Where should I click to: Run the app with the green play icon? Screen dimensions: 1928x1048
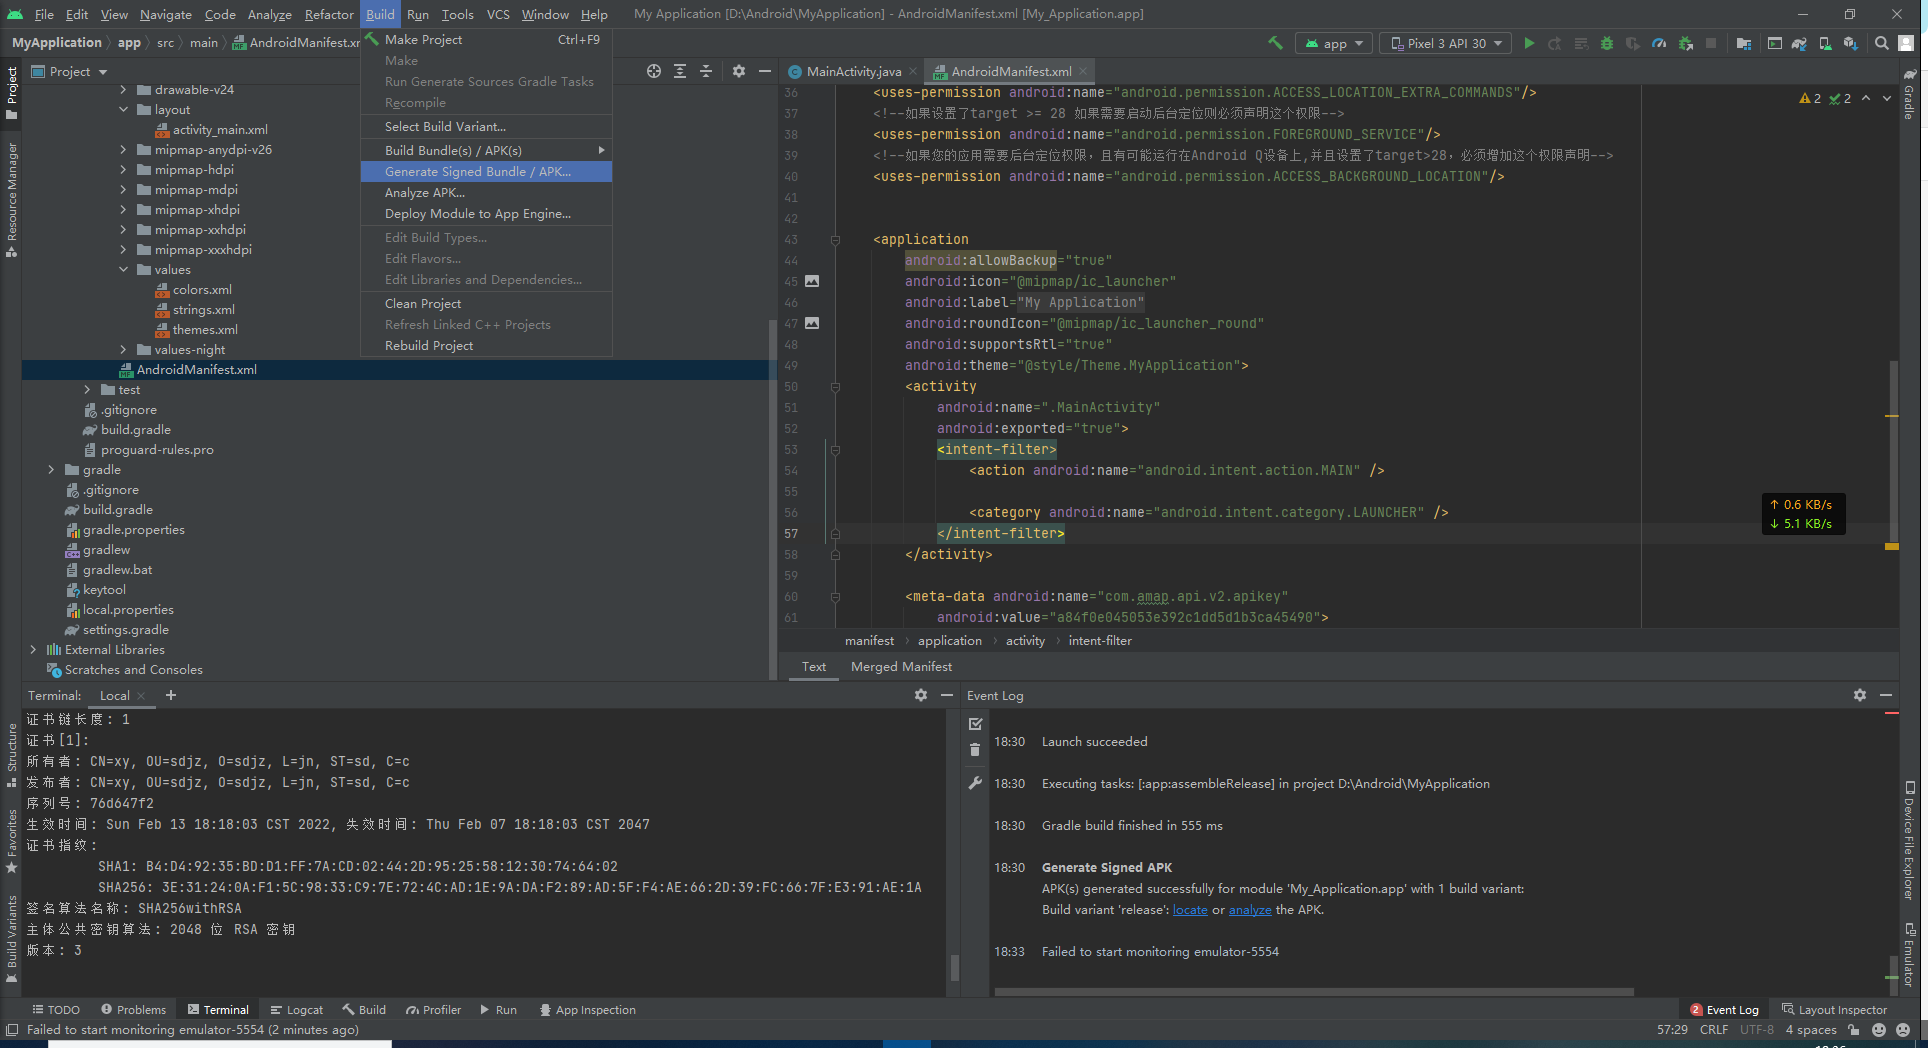point(1529,43)
